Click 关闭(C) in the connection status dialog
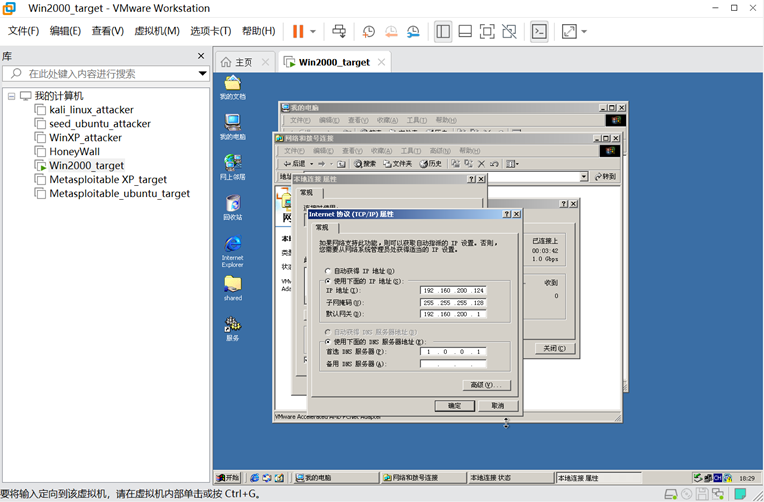 (x=554, y=348)
